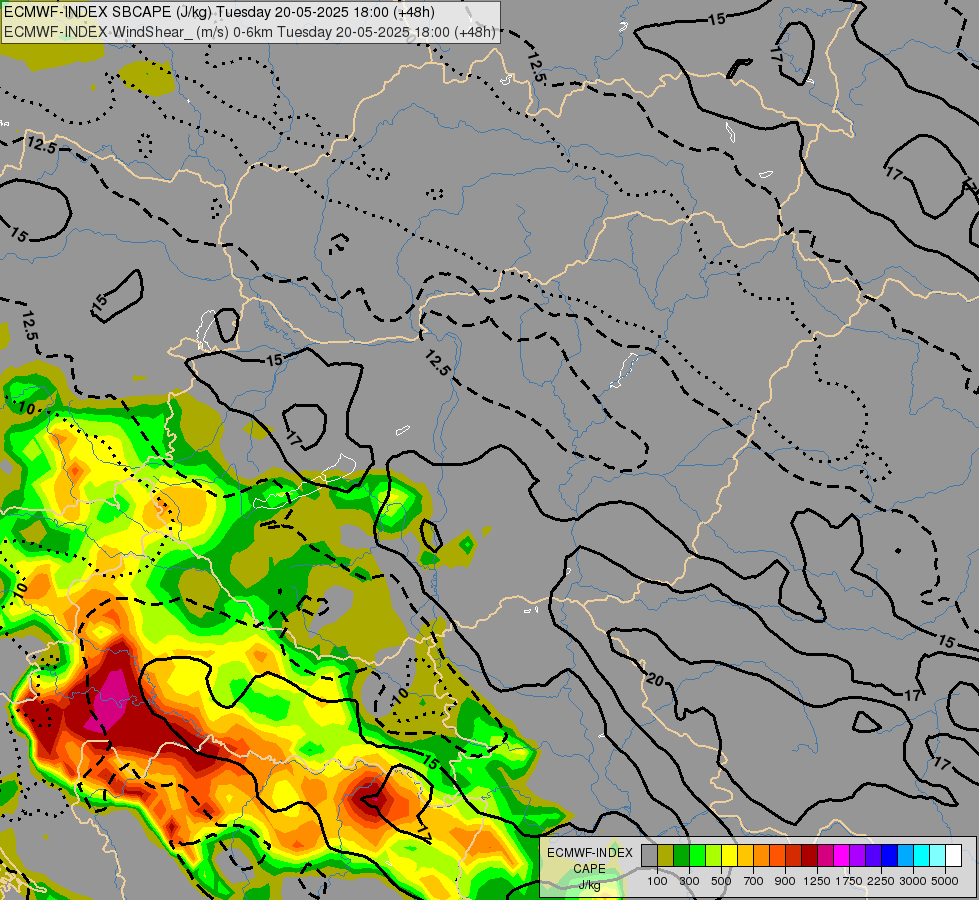
Task: Click the legend value 1750
Action: (849, 881)
